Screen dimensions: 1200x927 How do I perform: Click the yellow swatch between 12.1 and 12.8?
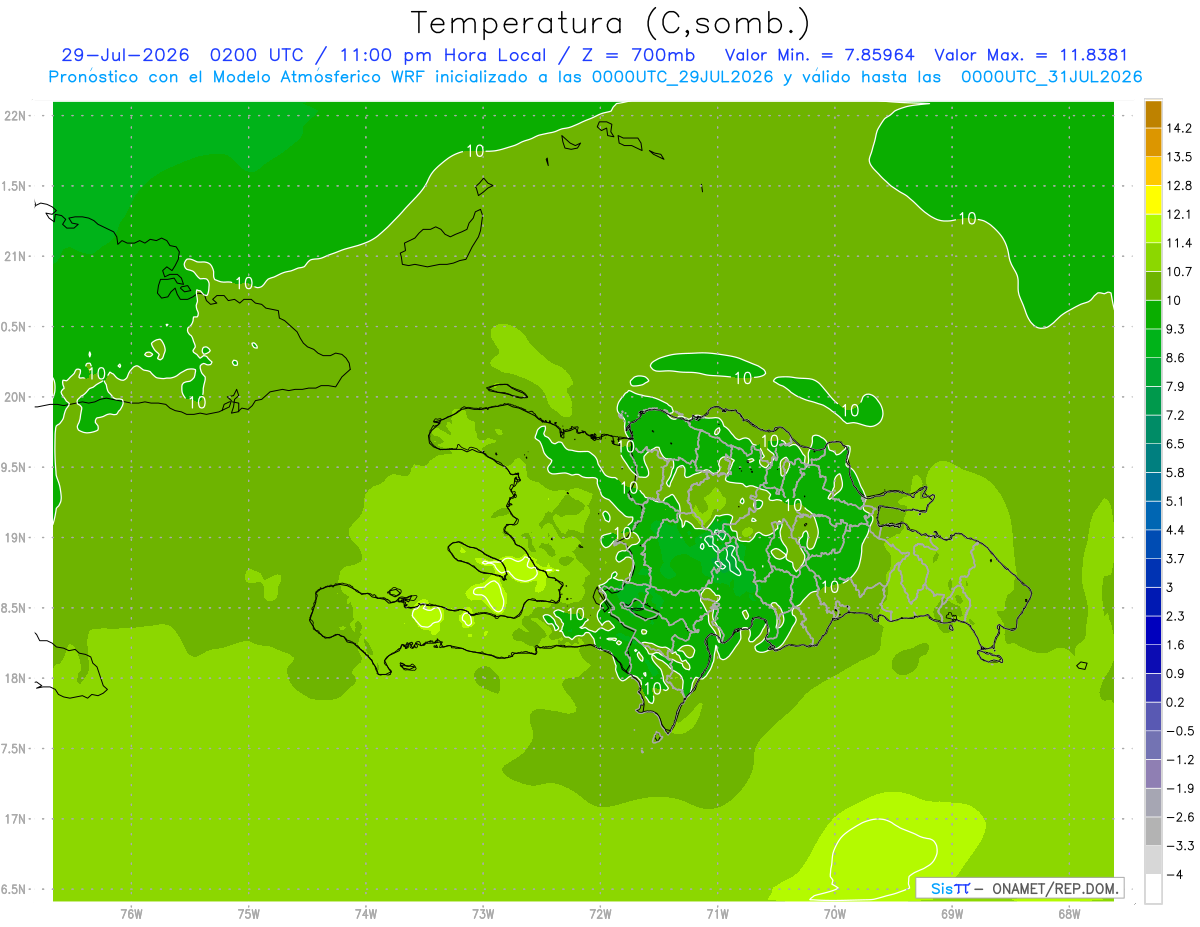pos(1153,200)
